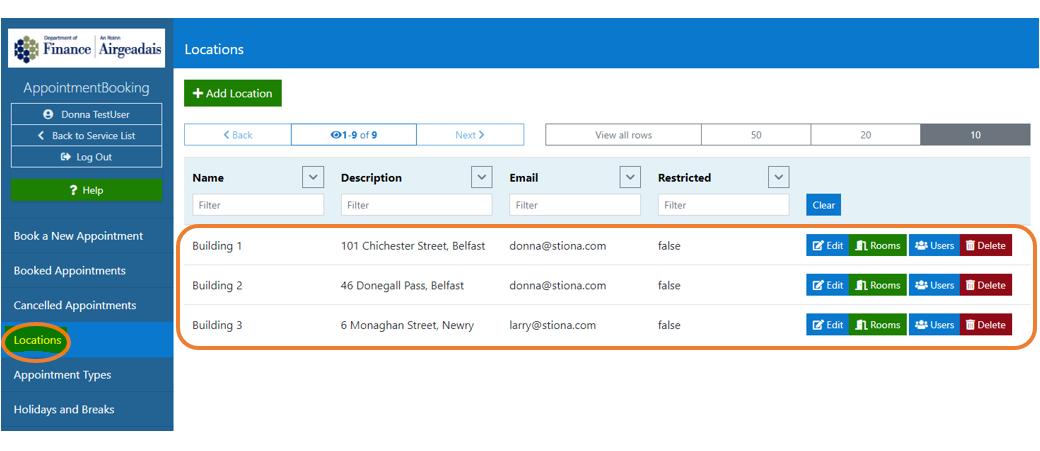Expand the Restricted column dropdown
The height and width of the screenshot is (451, 1040).
(778, 177)
